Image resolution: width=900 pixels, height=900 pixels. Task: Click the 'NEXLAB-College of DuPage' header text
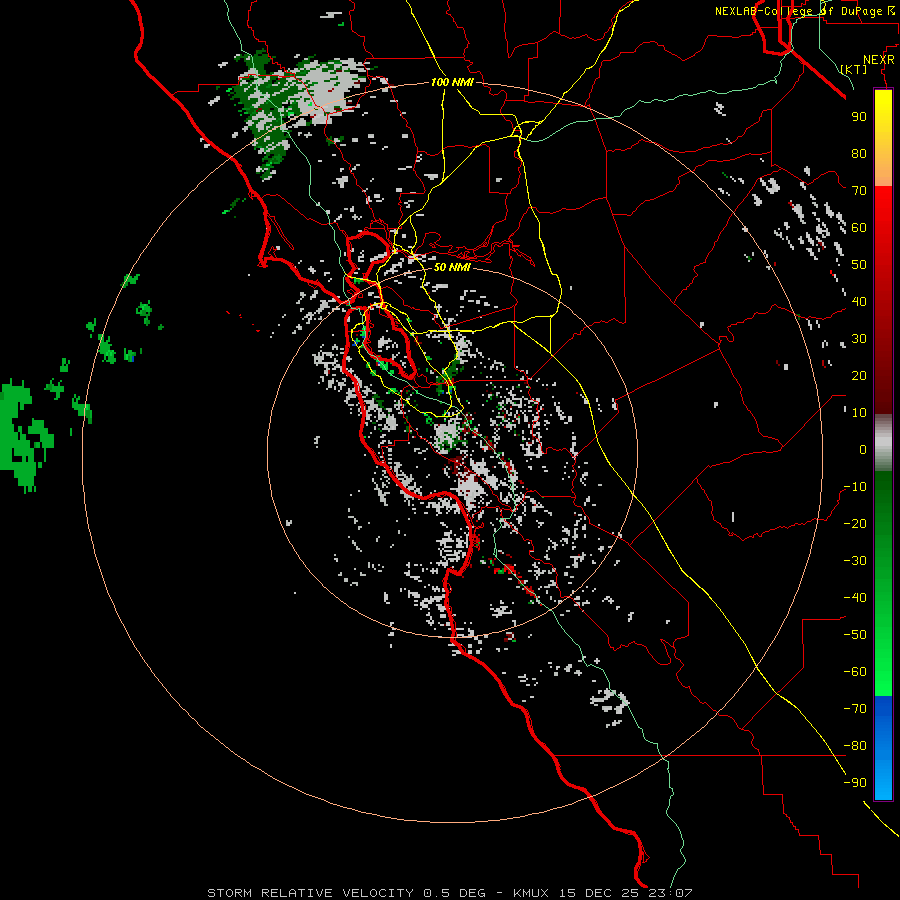click(x=799, y=11)
